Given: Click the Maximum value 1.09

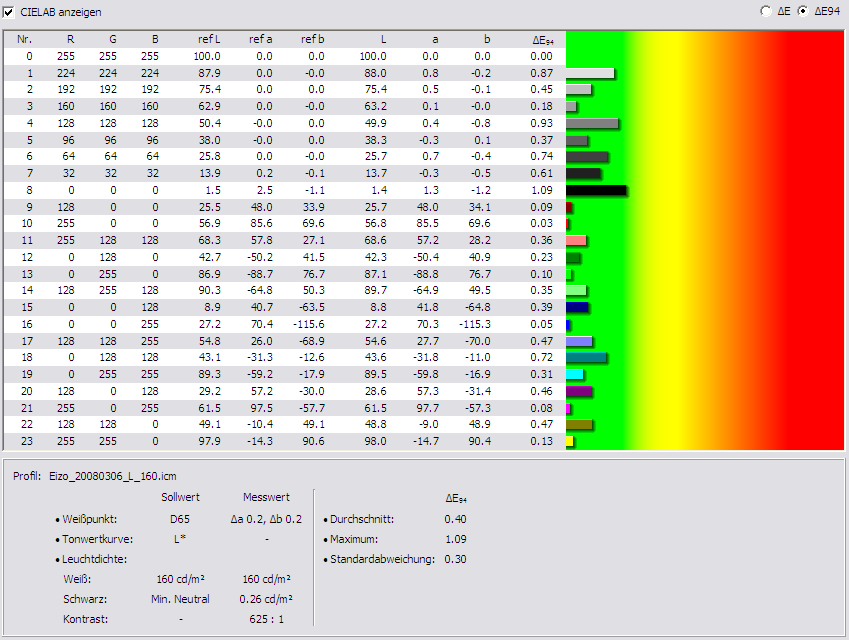Looking at the screenshot, I should pyautogui.click(x=455, y=539).
